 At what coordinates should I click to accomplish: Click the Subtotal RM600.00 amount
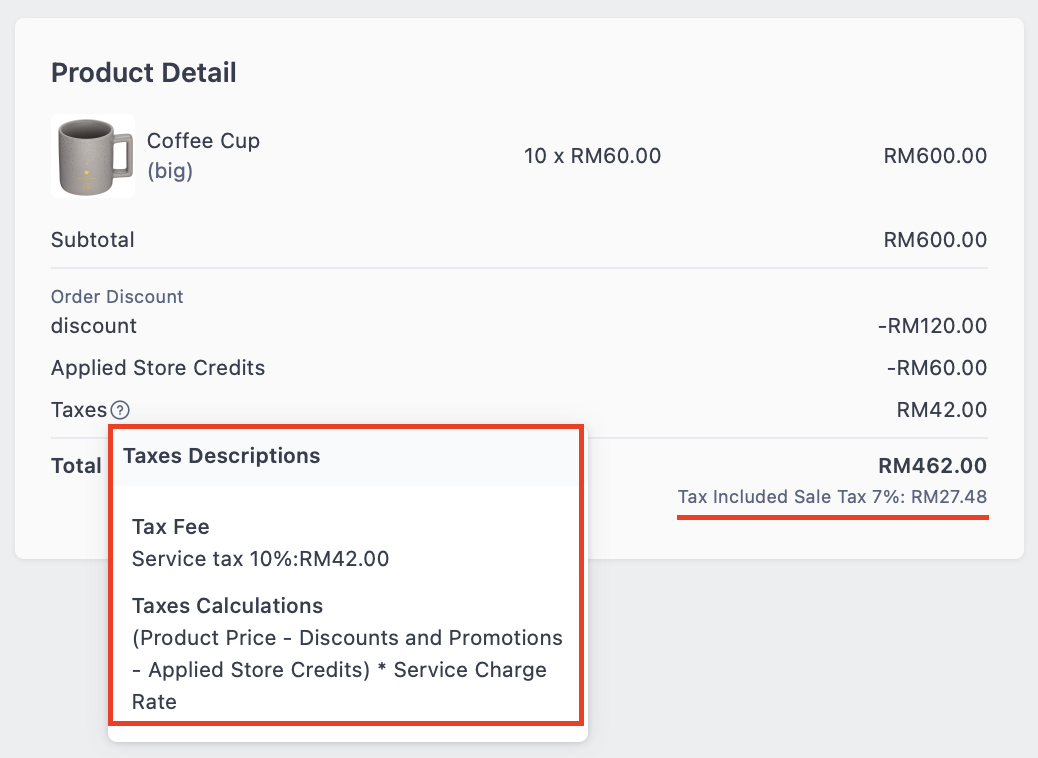pyautogui.click(x=935, y=240)
